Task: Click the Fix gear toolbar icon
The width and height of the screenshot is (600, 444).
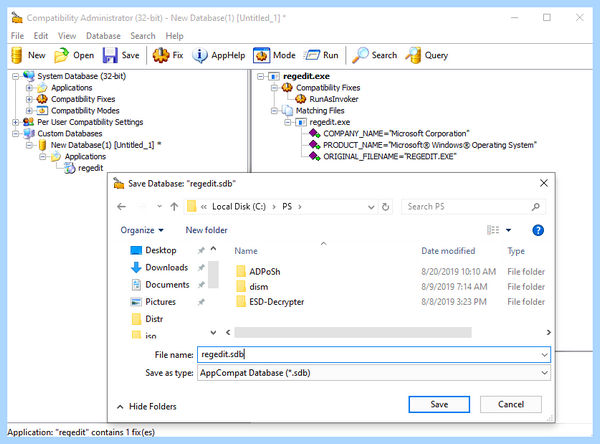Action: (x=161, y=55)
